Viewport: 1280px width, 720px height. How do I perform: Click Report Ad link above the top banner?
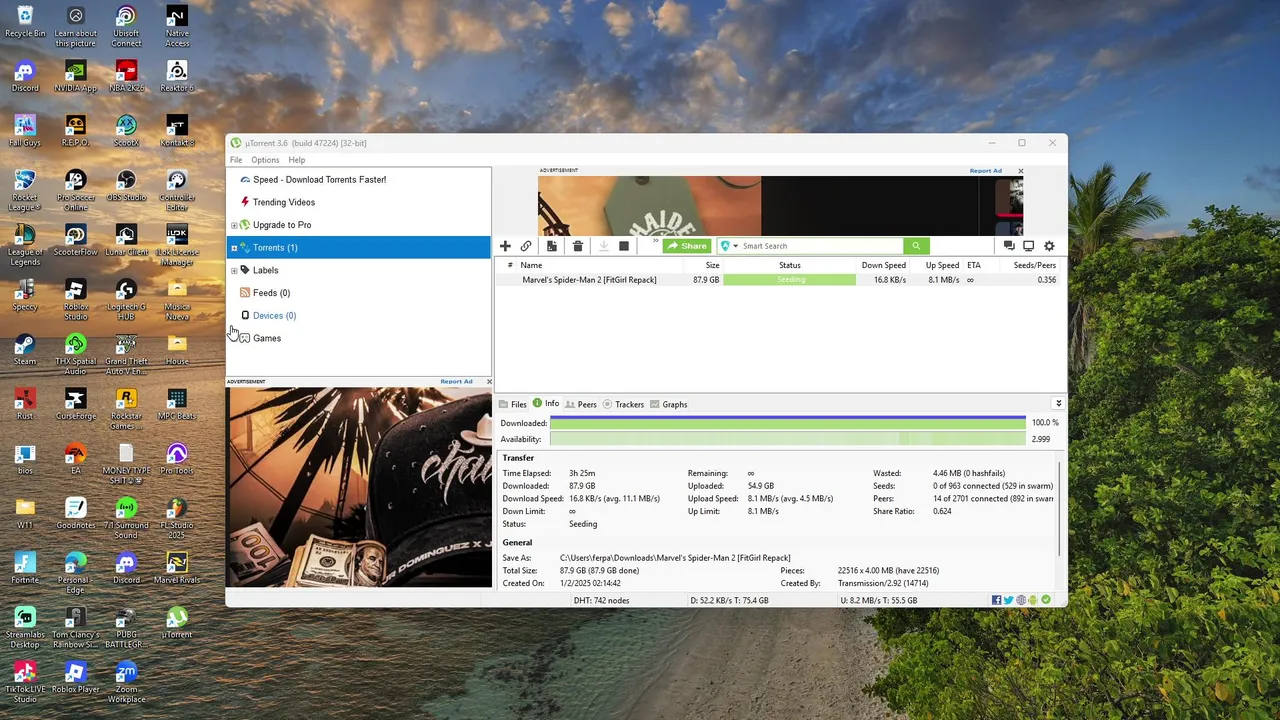(x=985, y=171)
